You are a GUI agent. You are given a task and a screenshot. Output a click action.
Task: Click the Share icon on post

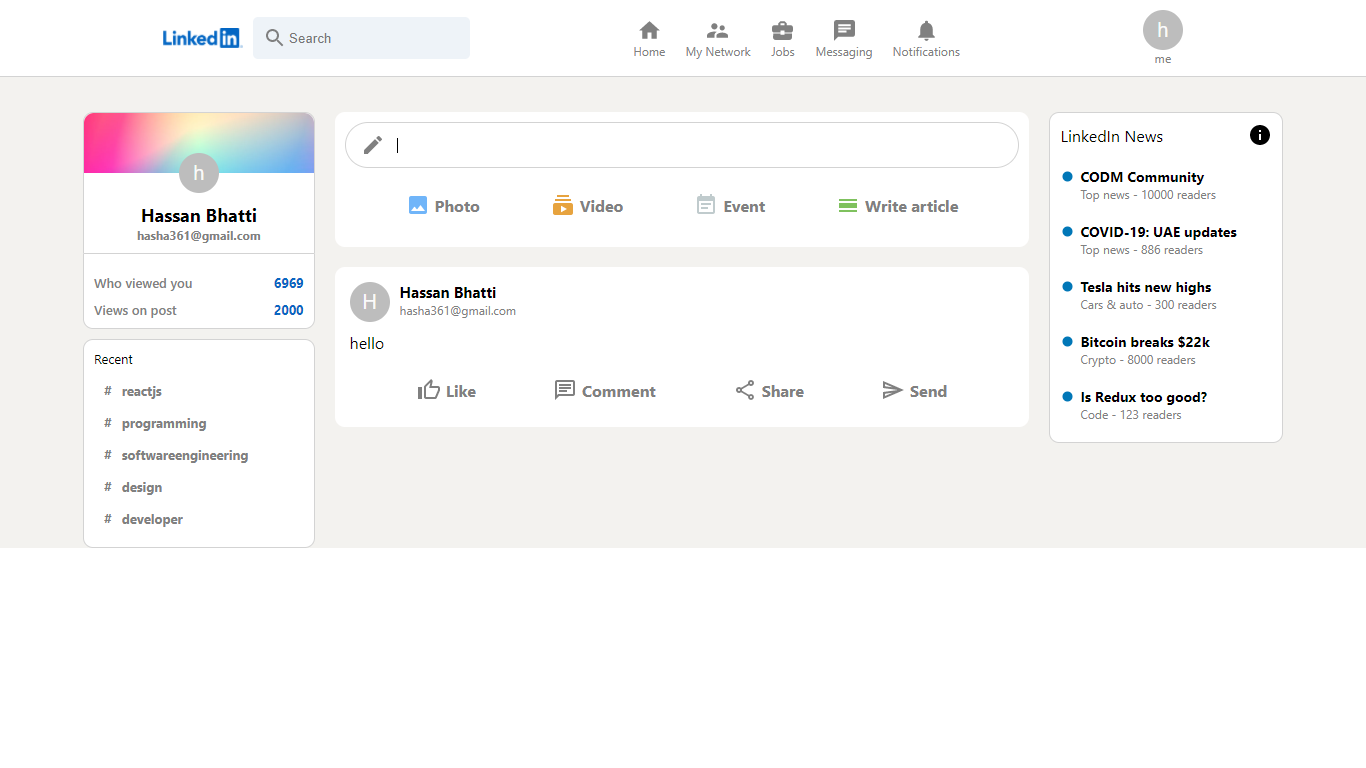[x=745, y=390]
